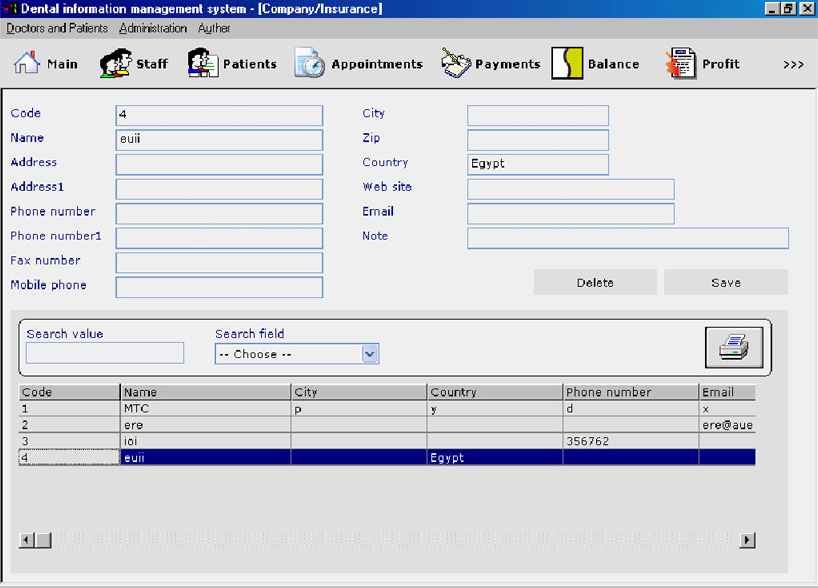Show more toolbar items with >>> arrow
This screenshot has height=588, width=818.
click(x=793, y=65)
